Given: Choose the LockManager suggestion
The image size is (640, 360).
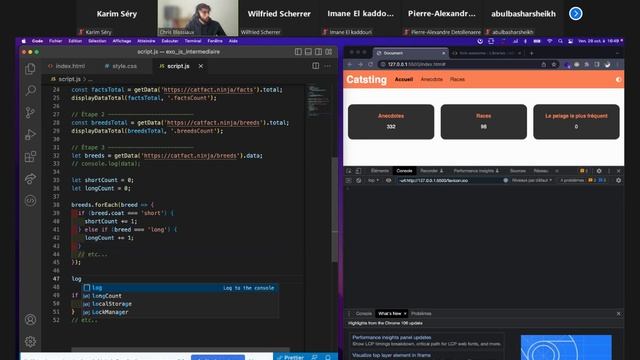Looking at the screenshot, I should [x=181, y=312].
